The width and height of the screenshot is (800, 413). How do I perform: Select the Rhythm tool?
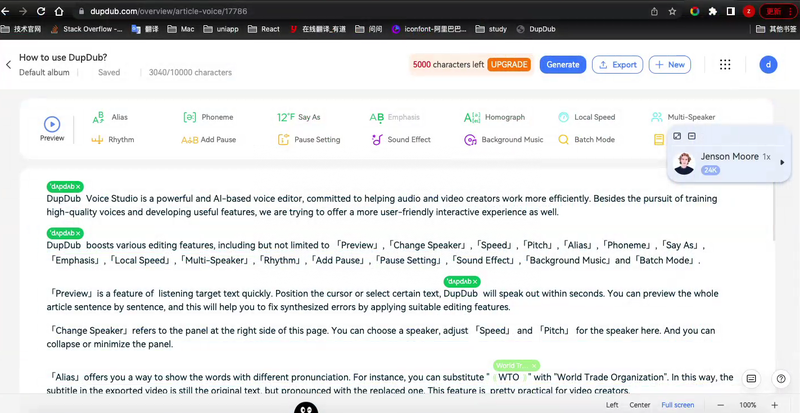[x=112, y=139]
